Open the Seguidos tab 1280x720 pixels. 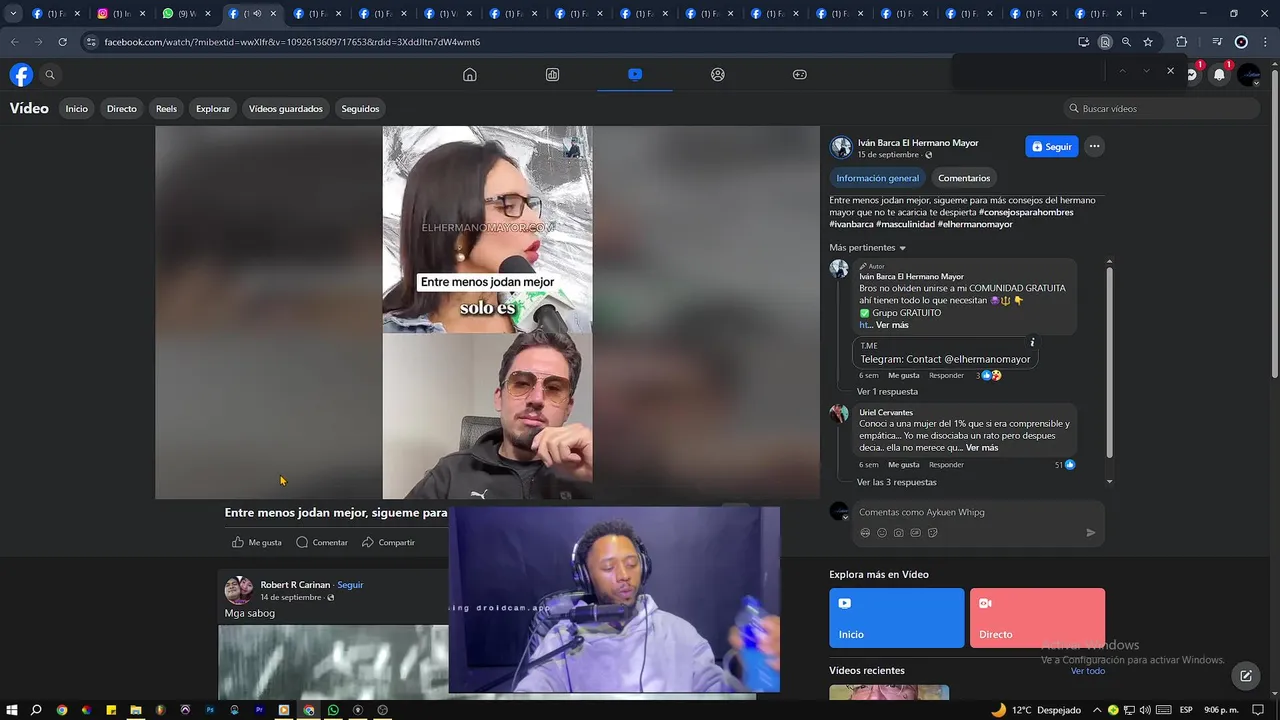click(x=360, y=109)
